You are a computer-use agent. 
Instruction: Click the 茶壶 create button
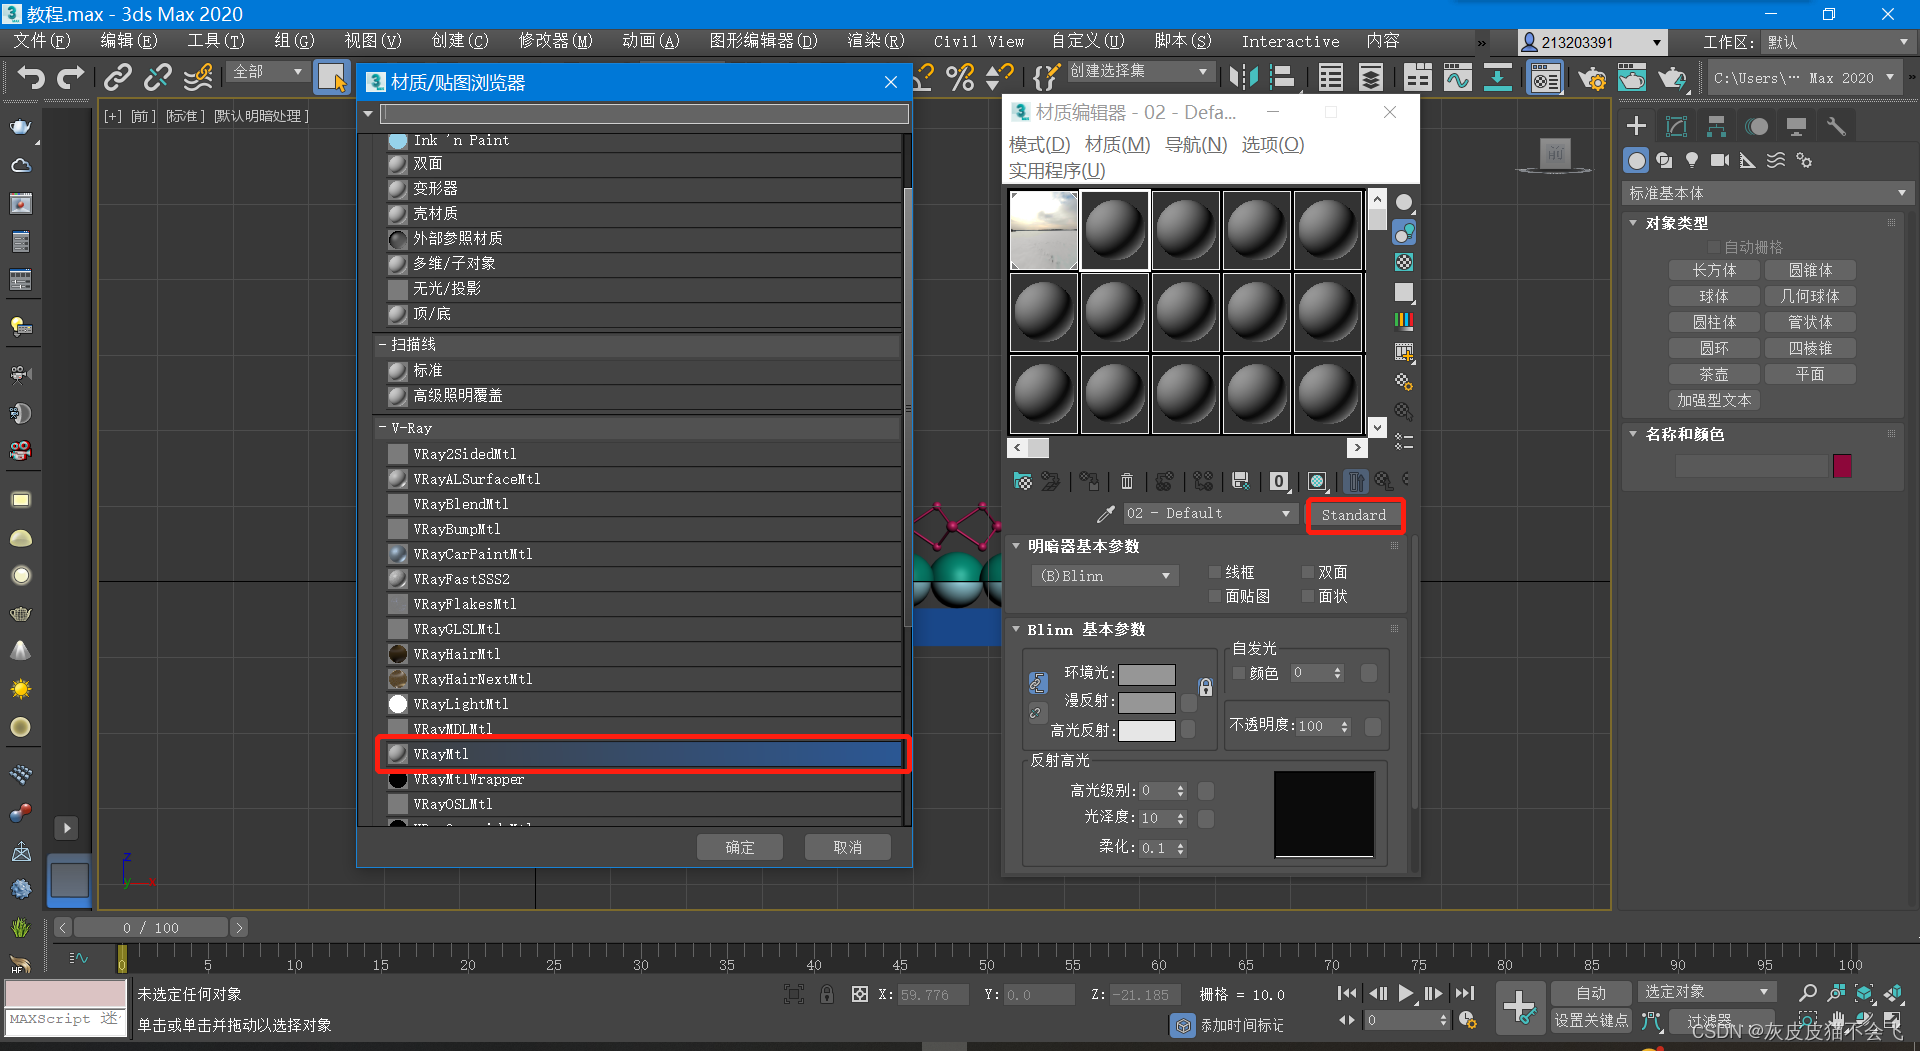click(1714, 374)
